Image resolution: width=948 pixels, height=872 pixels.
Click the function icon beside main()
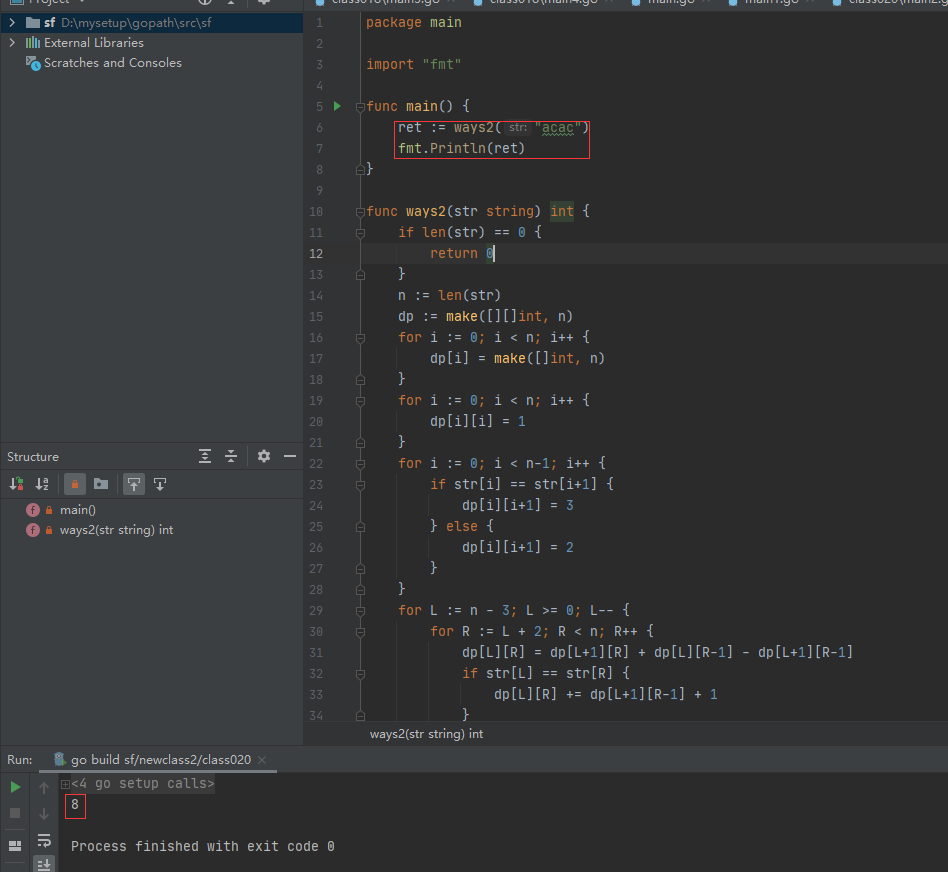(33, 510)
